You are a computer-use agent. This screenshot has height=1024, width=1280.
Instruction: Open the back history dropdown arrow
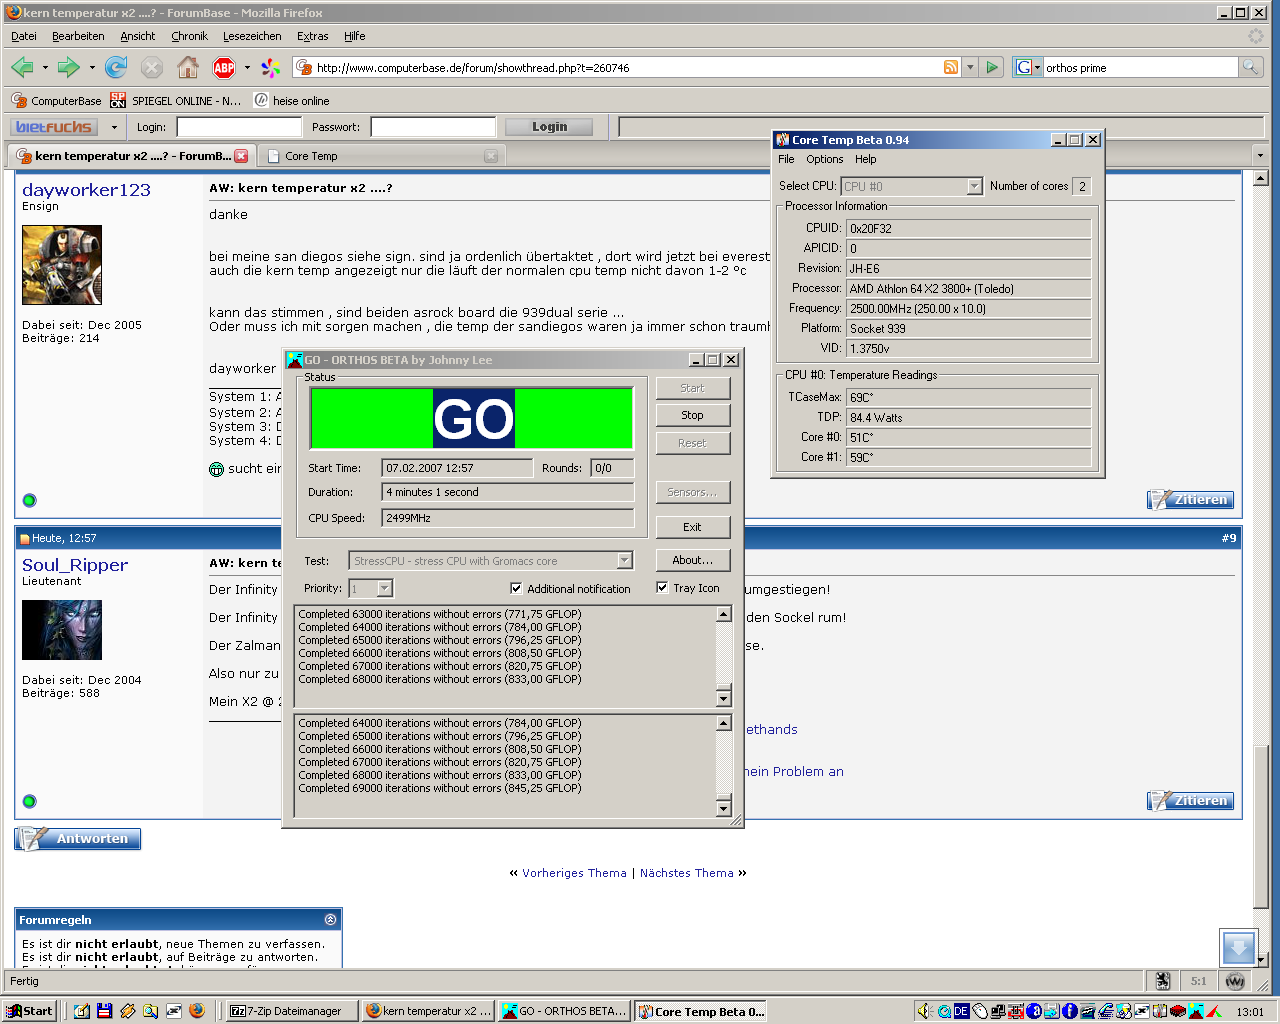tap(45, 68)
